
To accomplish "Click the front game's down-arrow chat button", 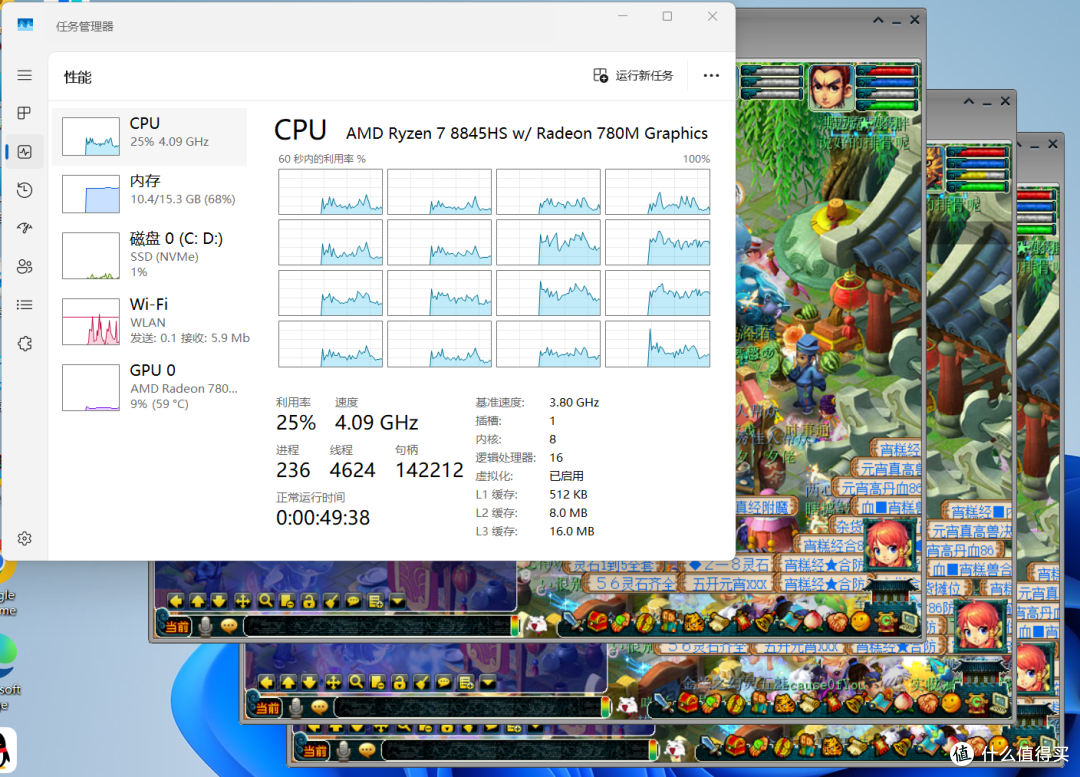I will 220,601.
